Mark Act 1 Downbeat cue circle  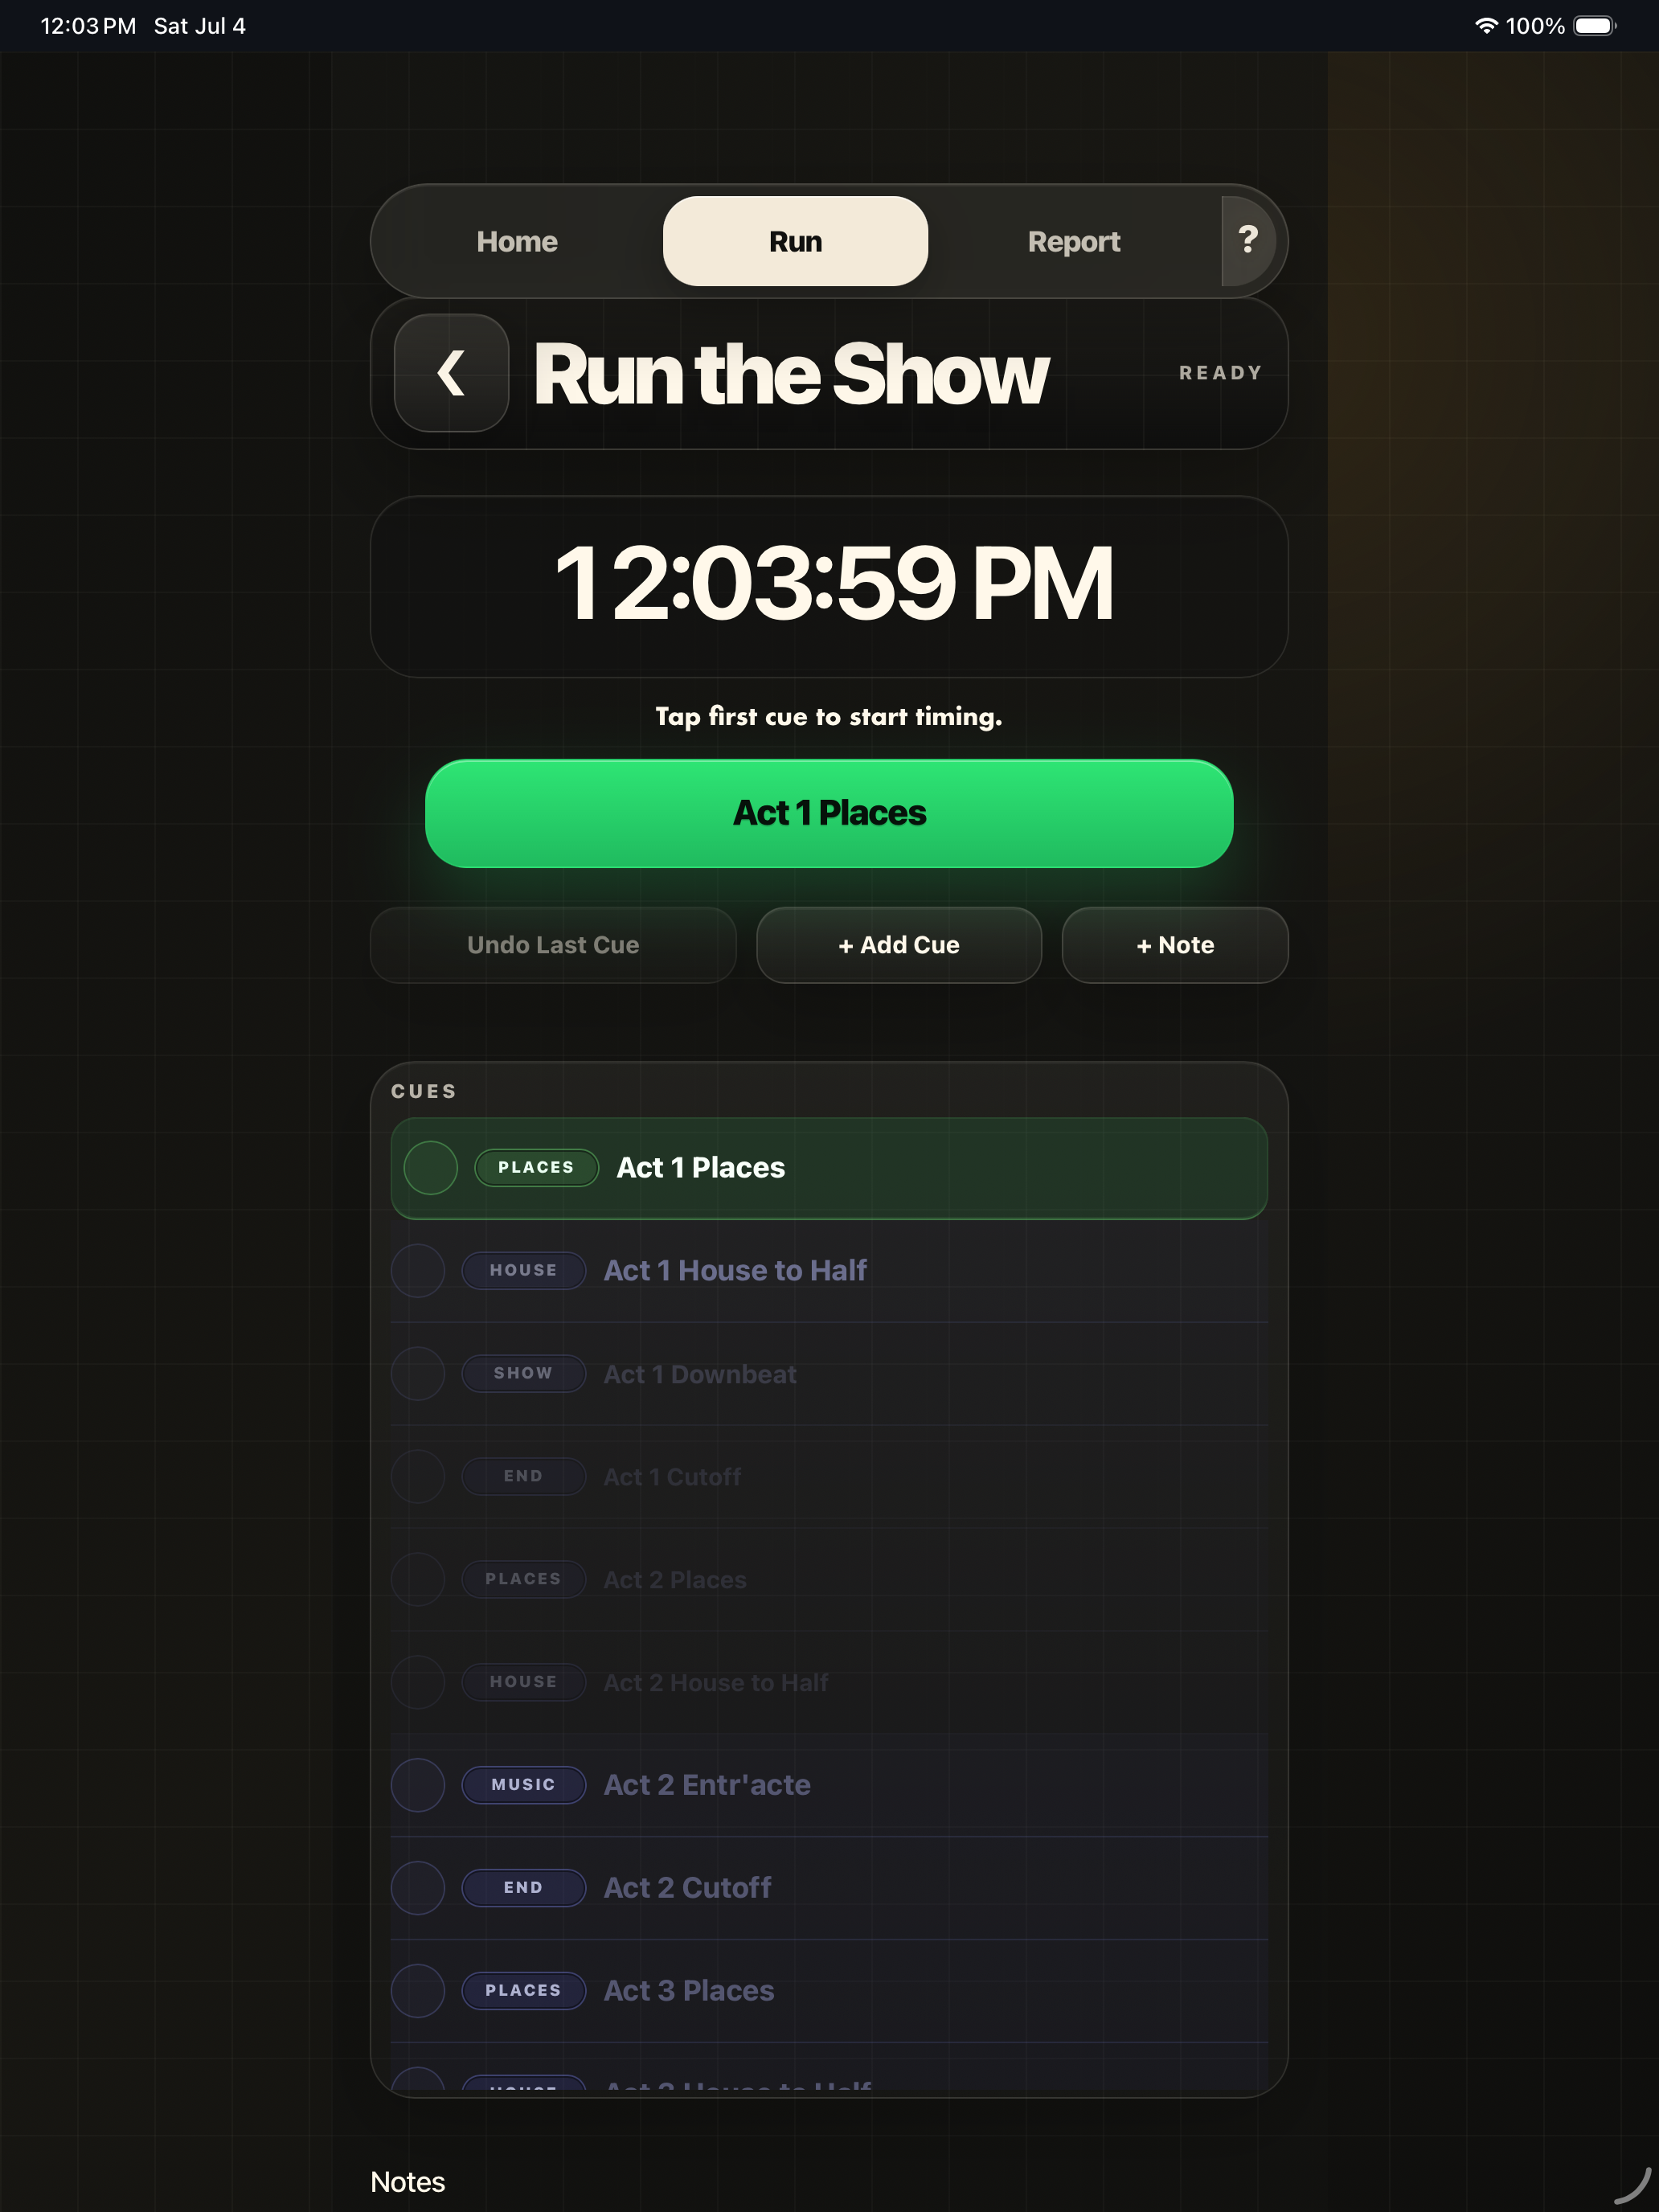coord(418,1374)
